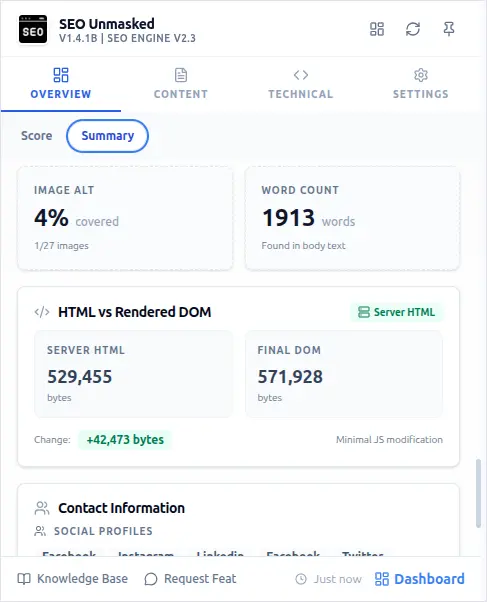Screen dimensions: 487x602
Task: Click the refresh analysis icon
Action: [413, 29]
